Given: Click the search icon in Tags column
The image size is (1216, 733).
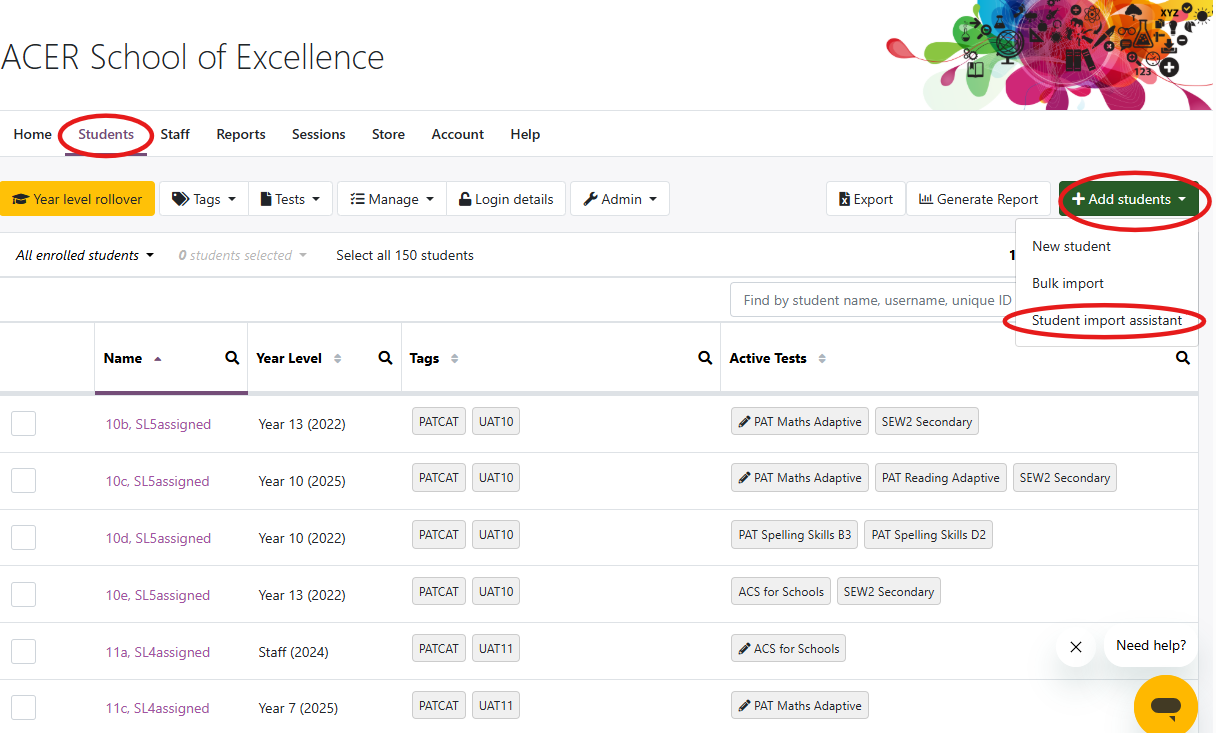Looking at the screenshot, I should pyautogui.click(x=704, y=358).
